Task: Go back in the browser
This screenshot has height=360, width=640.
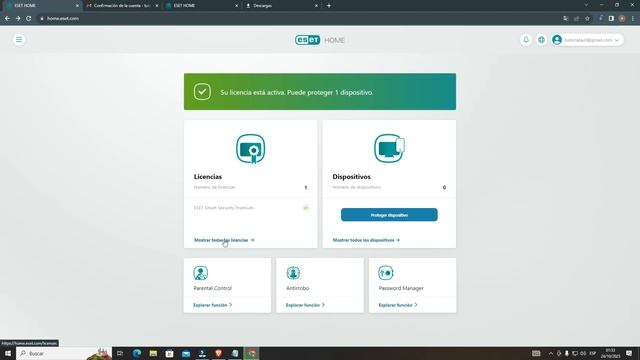Action: click(x=7, y=18)
